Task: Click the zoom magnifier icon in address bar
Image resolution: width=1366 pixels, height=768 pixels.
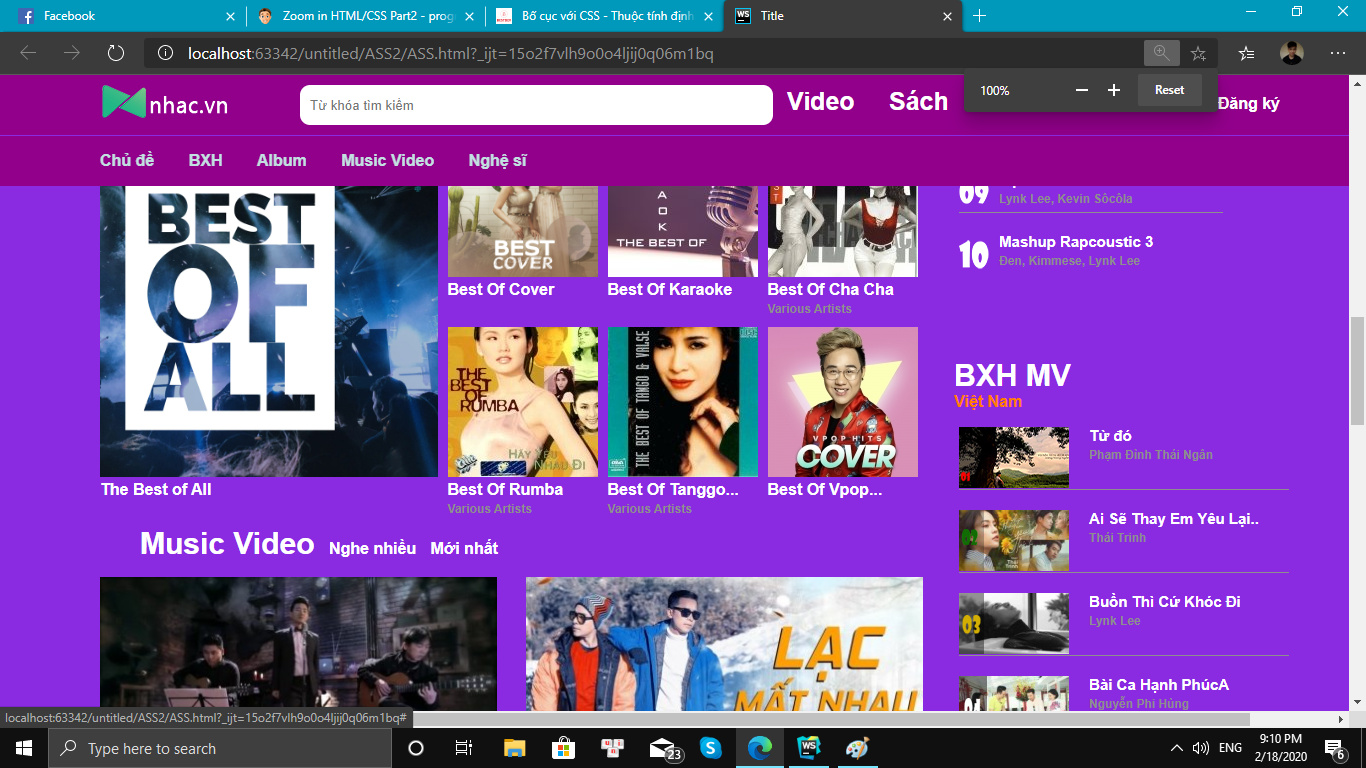Action: (x=1161, y=53)
